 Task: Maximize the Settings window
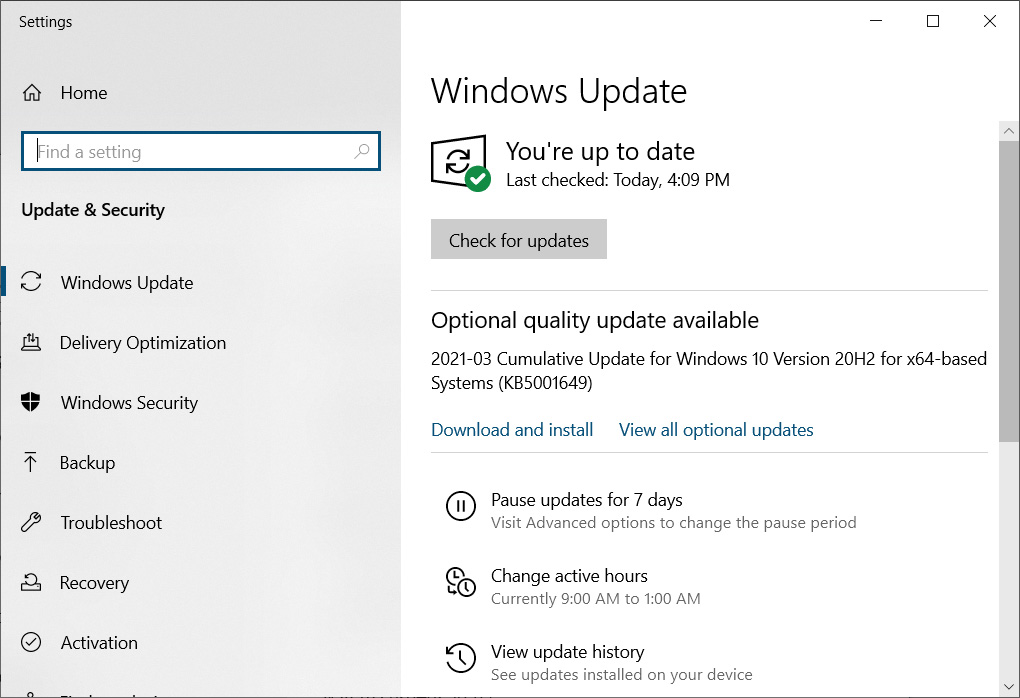coord(933,21)
